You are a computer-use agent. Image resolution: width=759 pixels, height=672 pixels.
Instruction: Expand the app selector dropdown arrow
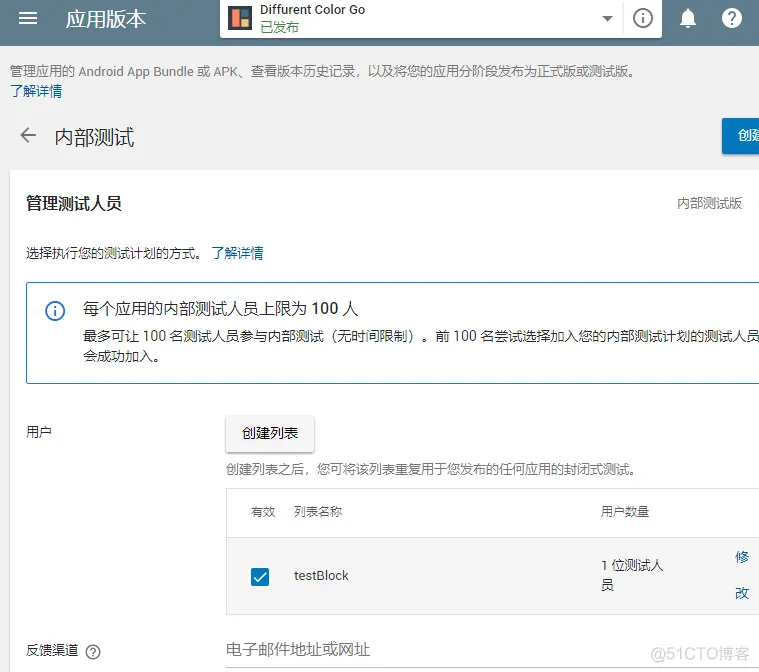click(607, 19)
